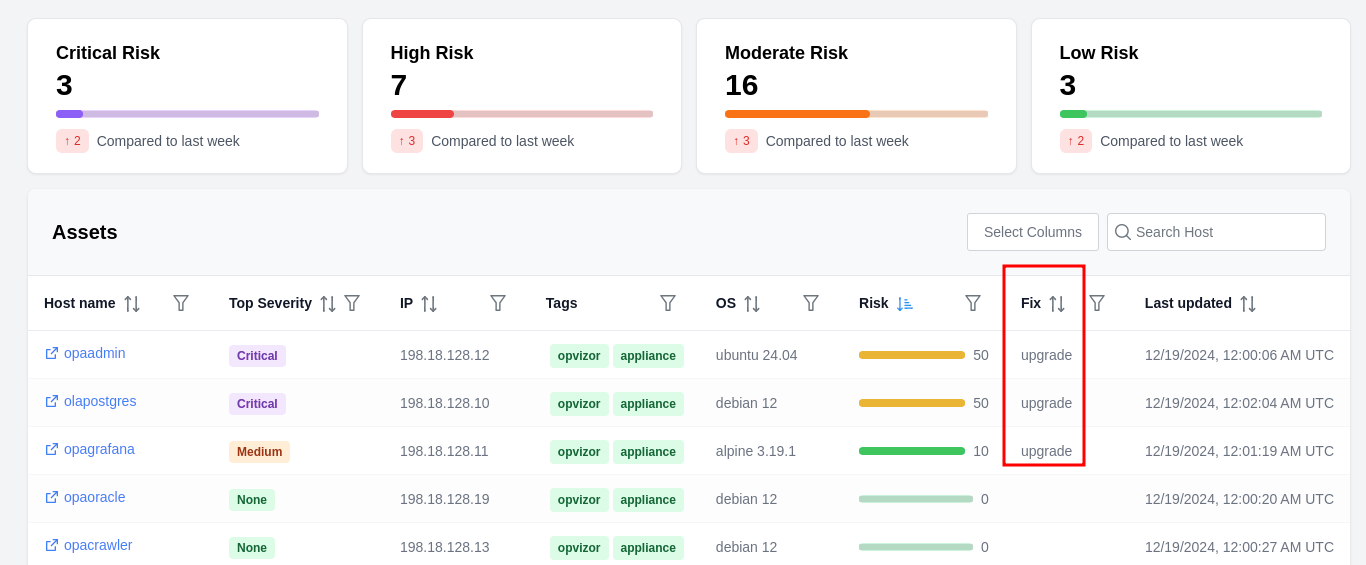This screenshot has height=565, width=1366.
Task: Open the opaadmin host link
Action: point(94,353)
